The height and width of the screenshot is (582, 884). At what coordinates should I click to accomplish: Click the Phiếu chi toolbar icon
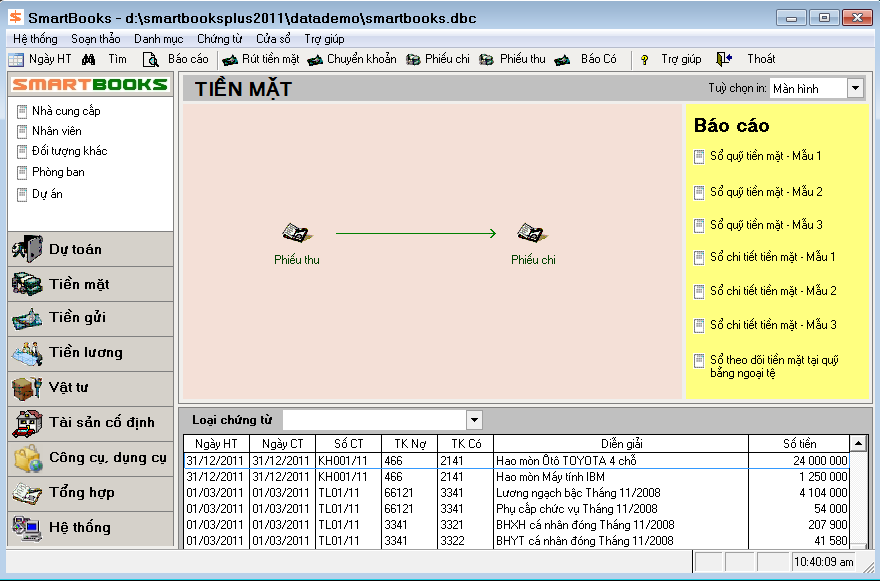coord(413,60)
